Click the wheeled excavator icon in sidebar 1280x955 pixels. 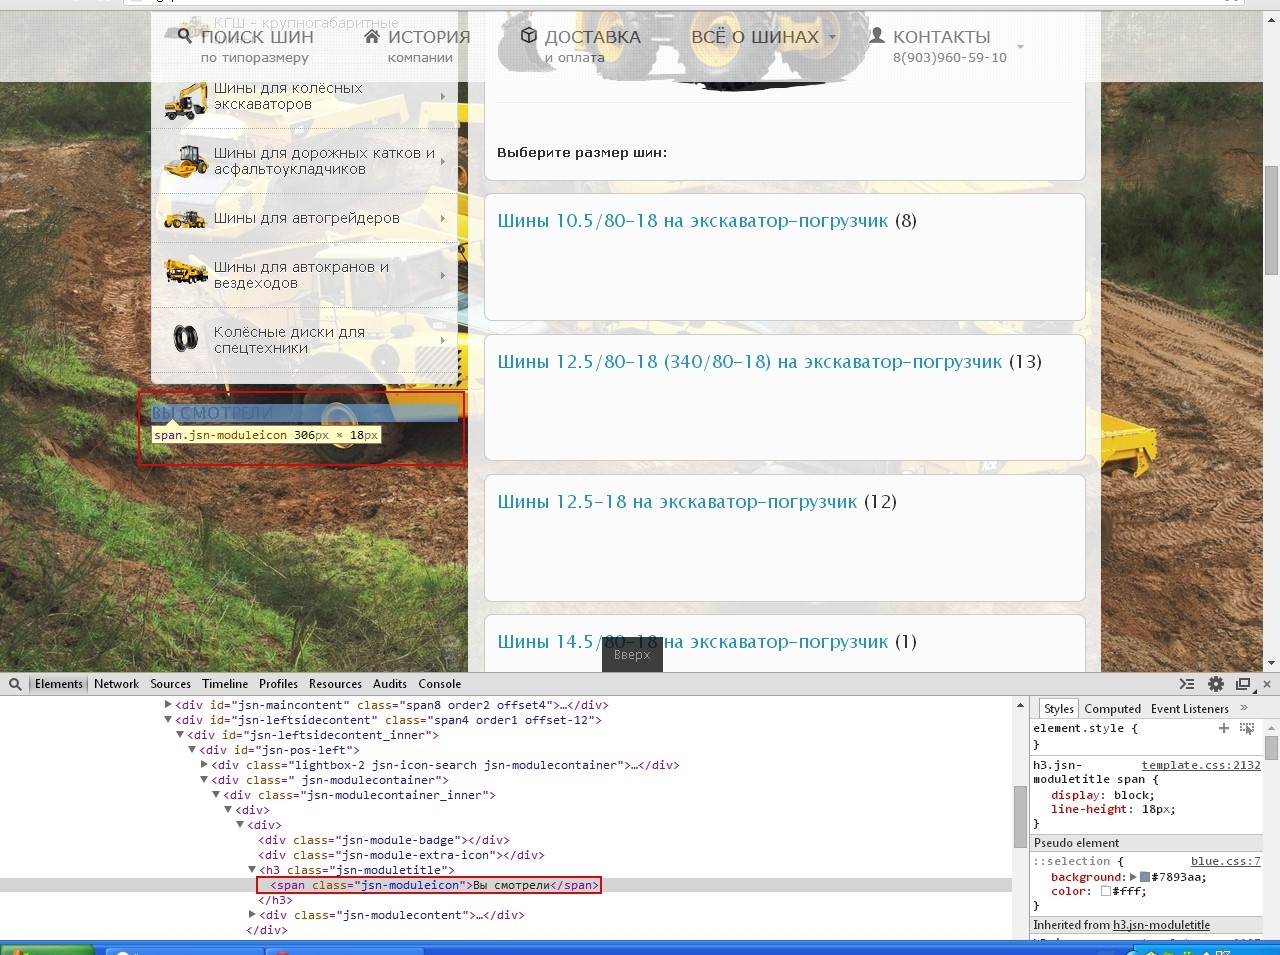tap(186, 101)
